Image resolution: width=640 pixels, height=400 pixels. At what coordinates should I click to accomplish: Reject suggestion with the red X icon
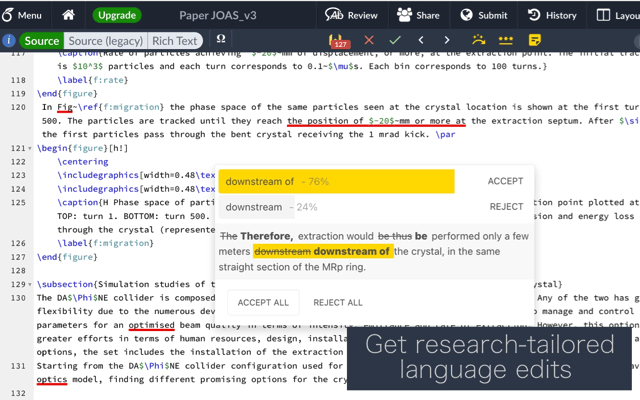pos(369,41)
